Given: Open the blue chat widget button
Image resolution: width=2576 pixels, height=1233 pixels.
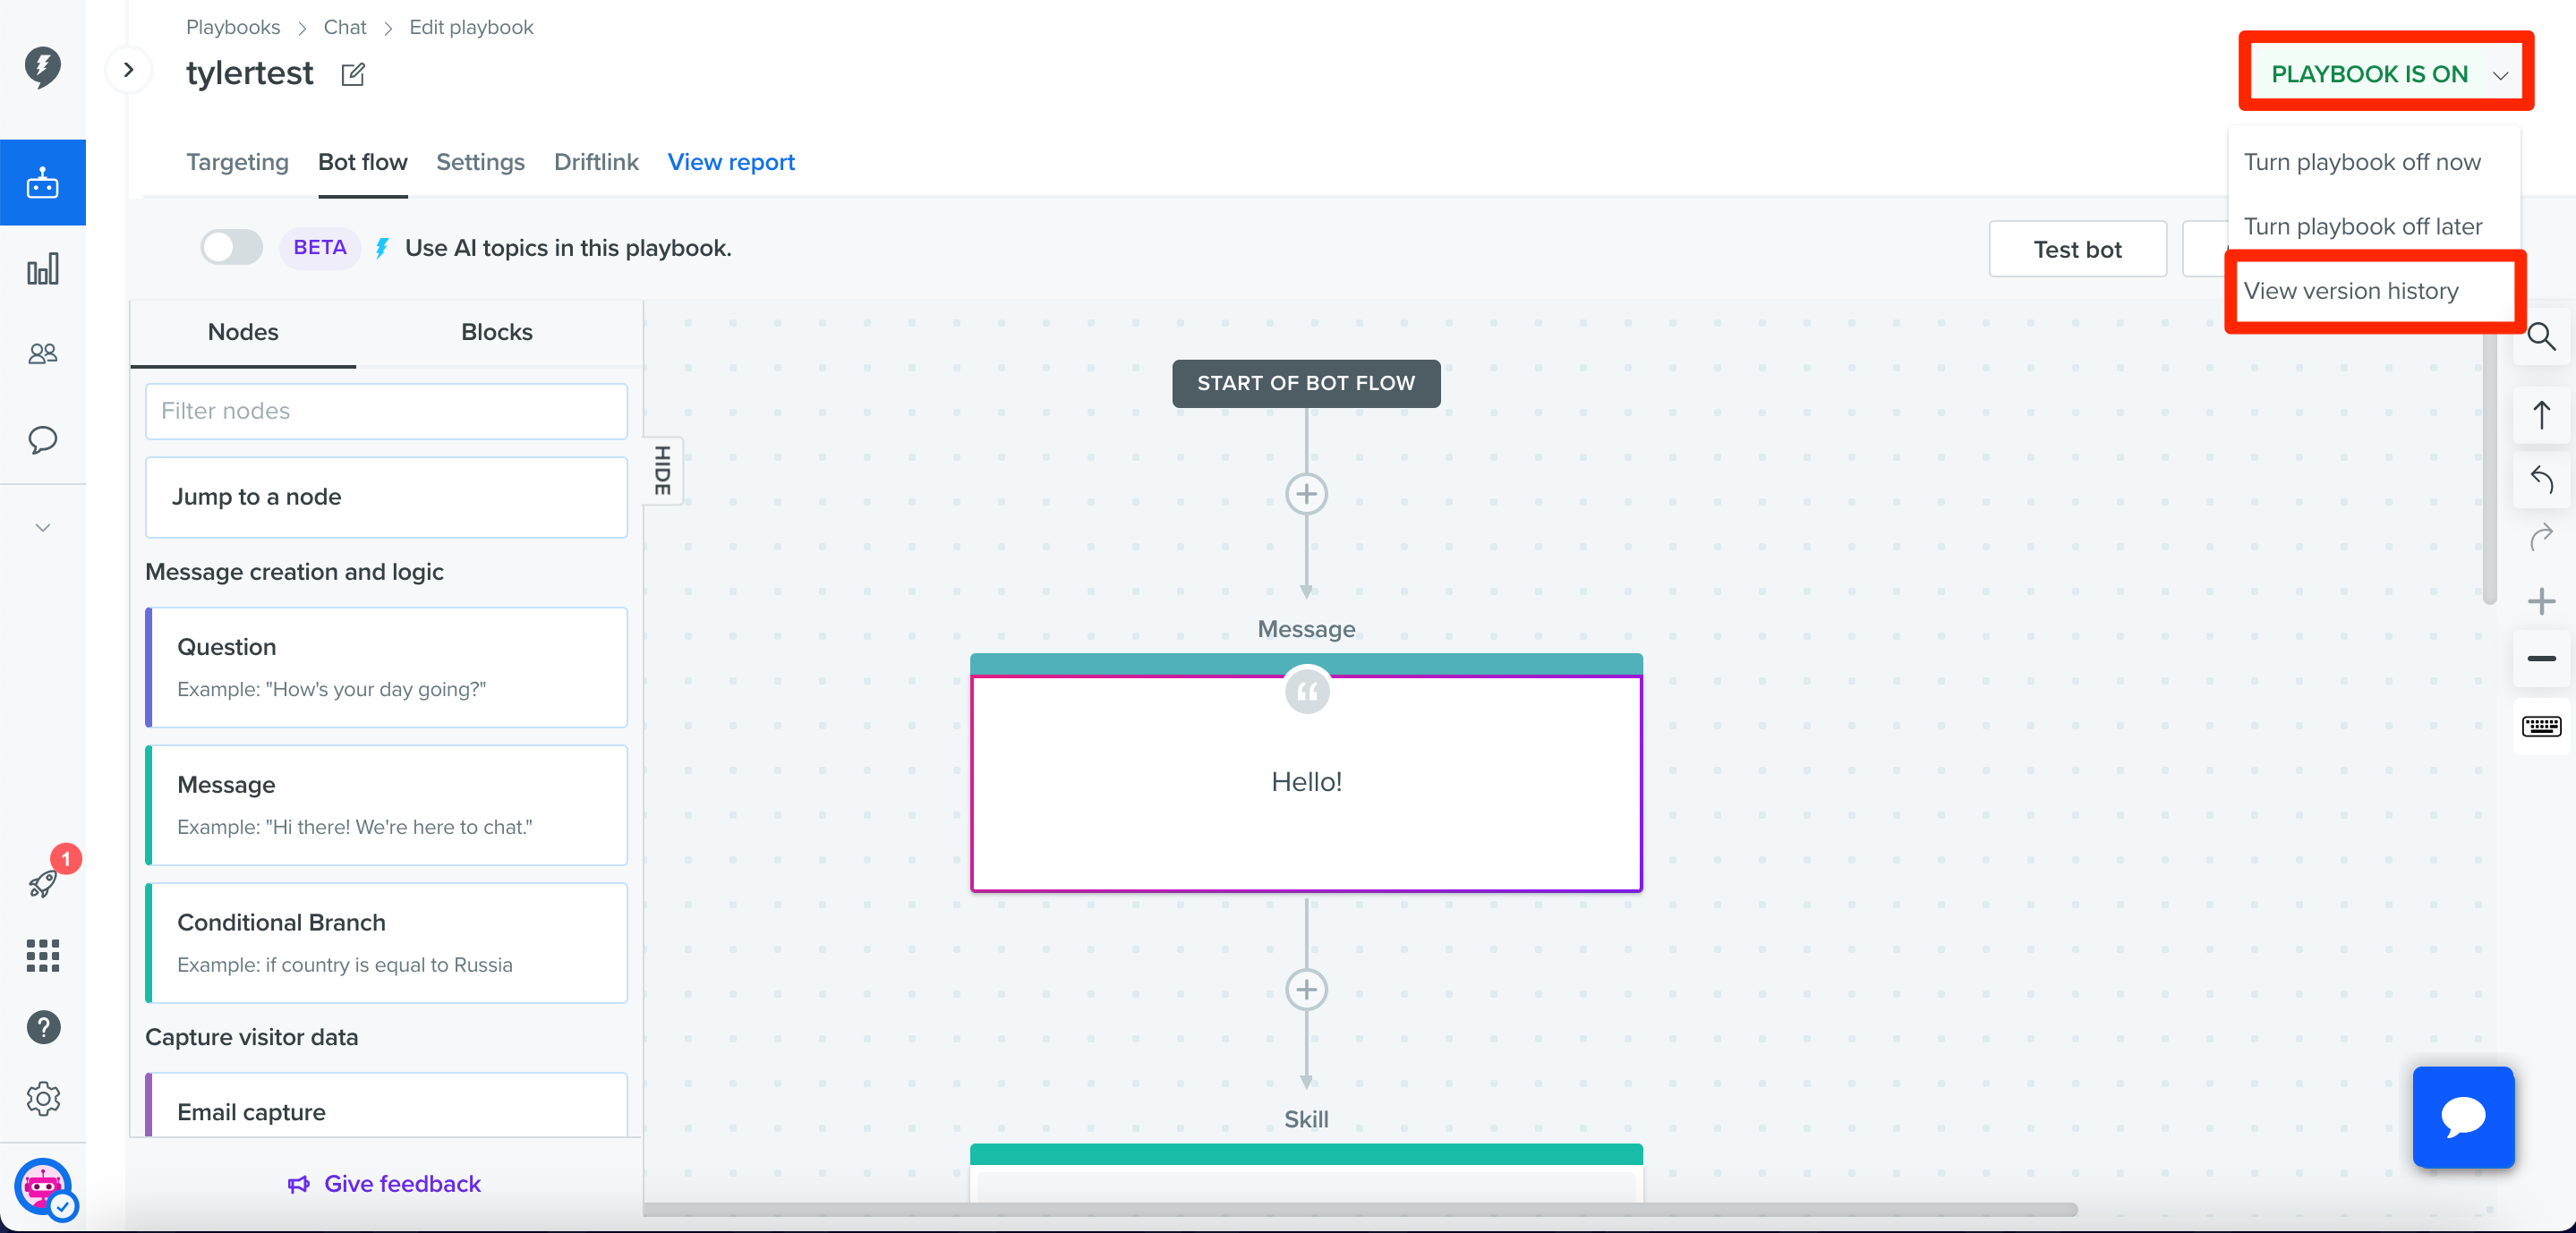Looking at the screenshot, I should [x=2463, y=1116].
